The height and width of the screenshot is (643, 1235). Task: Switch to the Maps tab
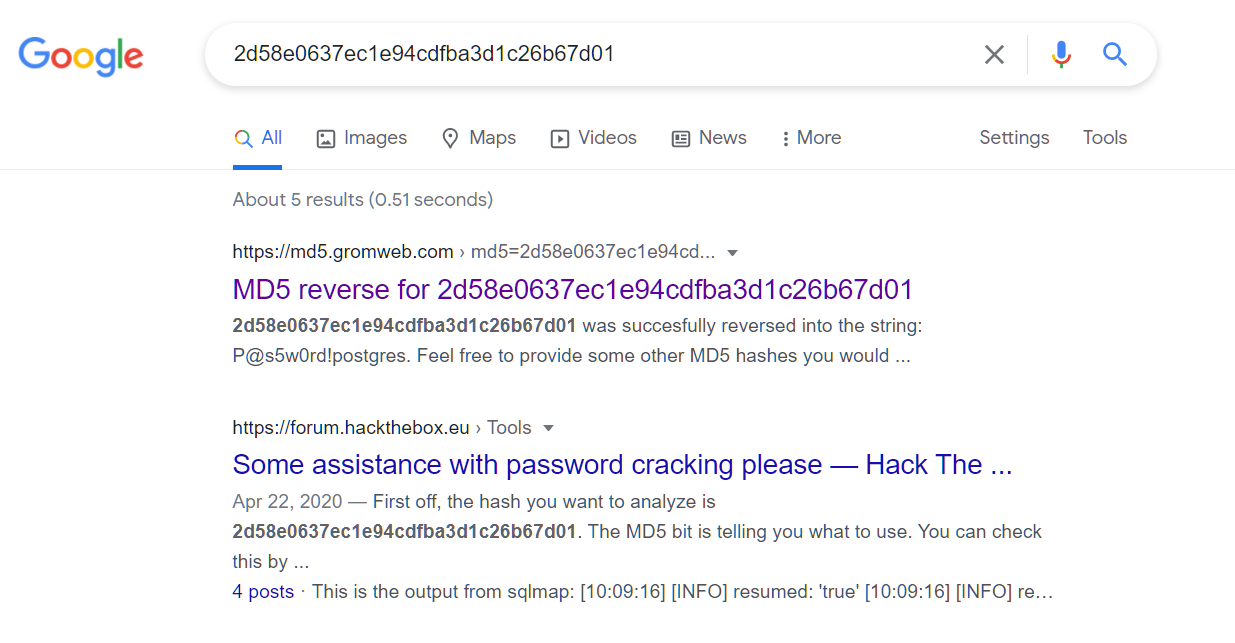[479, 138]
